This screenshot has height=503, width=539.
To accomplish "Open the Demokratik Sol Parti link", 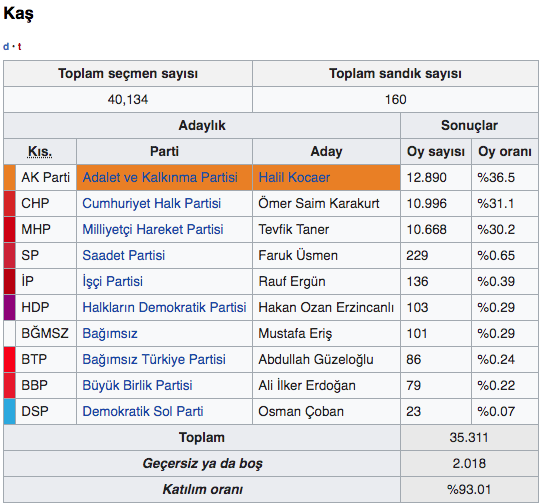I will pos(143,411).
